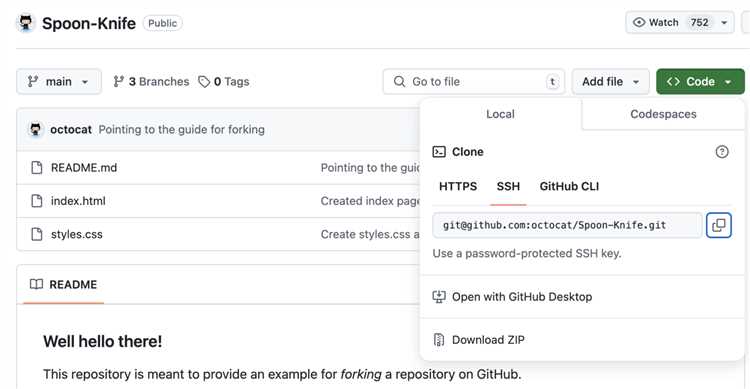
Task: Open the index.html file link
Action: pyautogui.click(x=78, y=201)
